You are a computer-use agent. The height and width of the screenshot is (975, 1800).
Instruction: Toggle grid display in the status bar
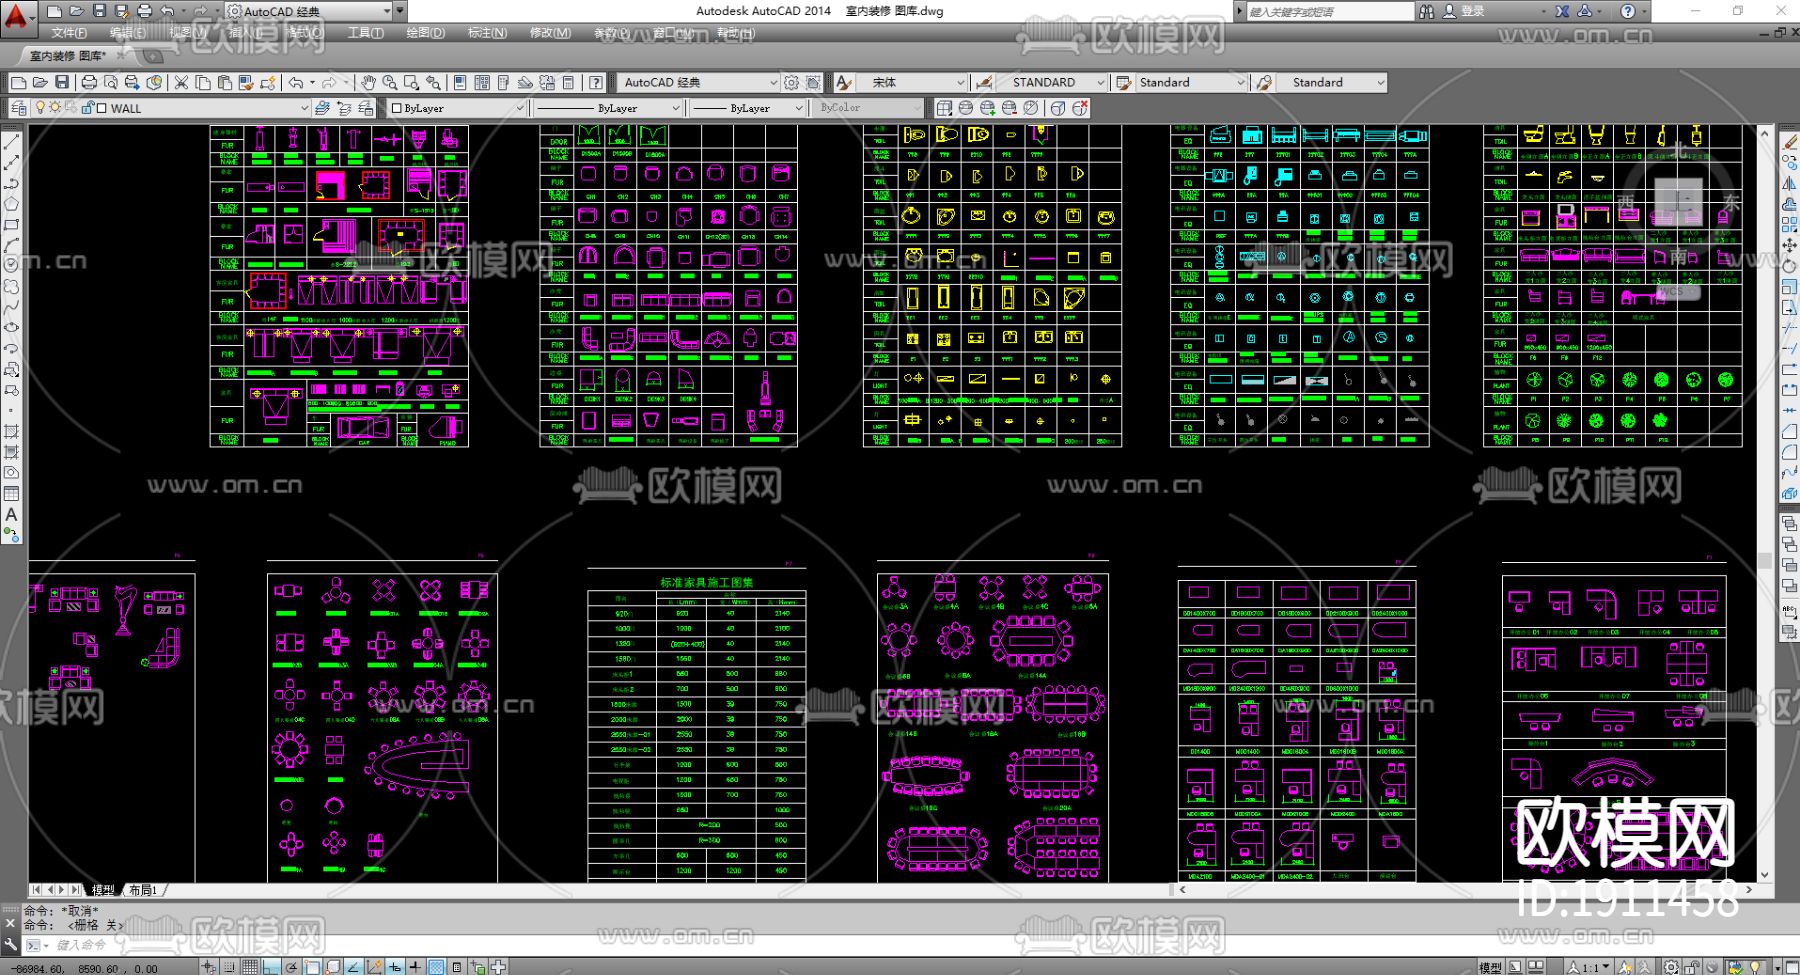pos(250,967)
